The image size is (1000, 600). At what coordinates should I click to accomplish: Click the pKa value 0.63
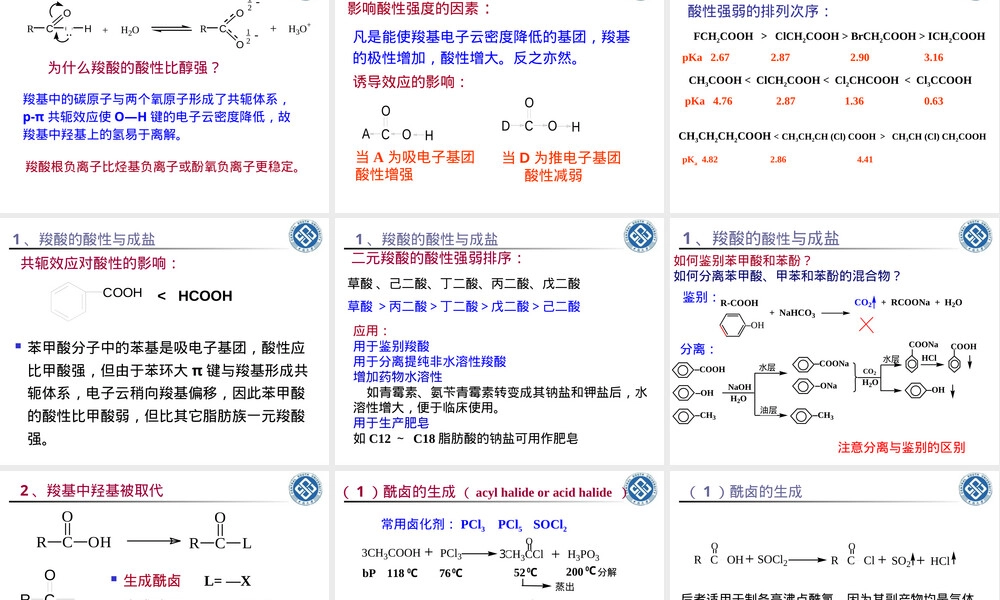[934, 101]
